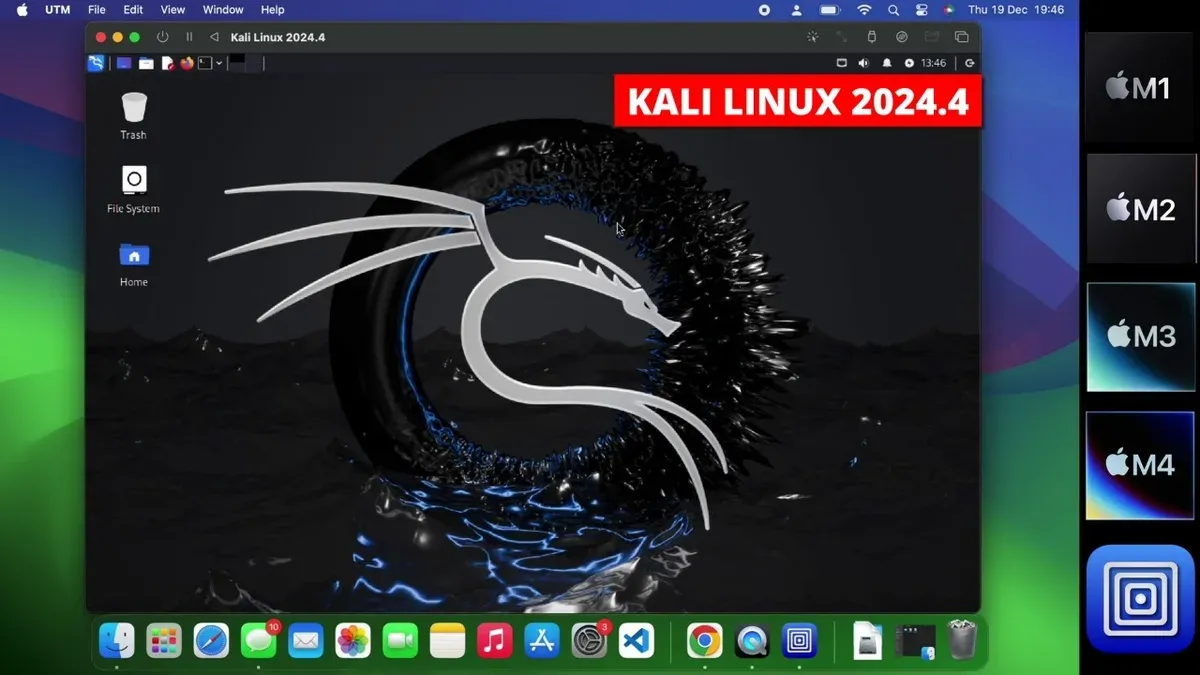Screen dimensions: 1200x675
Task: Open Safari in the Dock
Action: (211, 640)
